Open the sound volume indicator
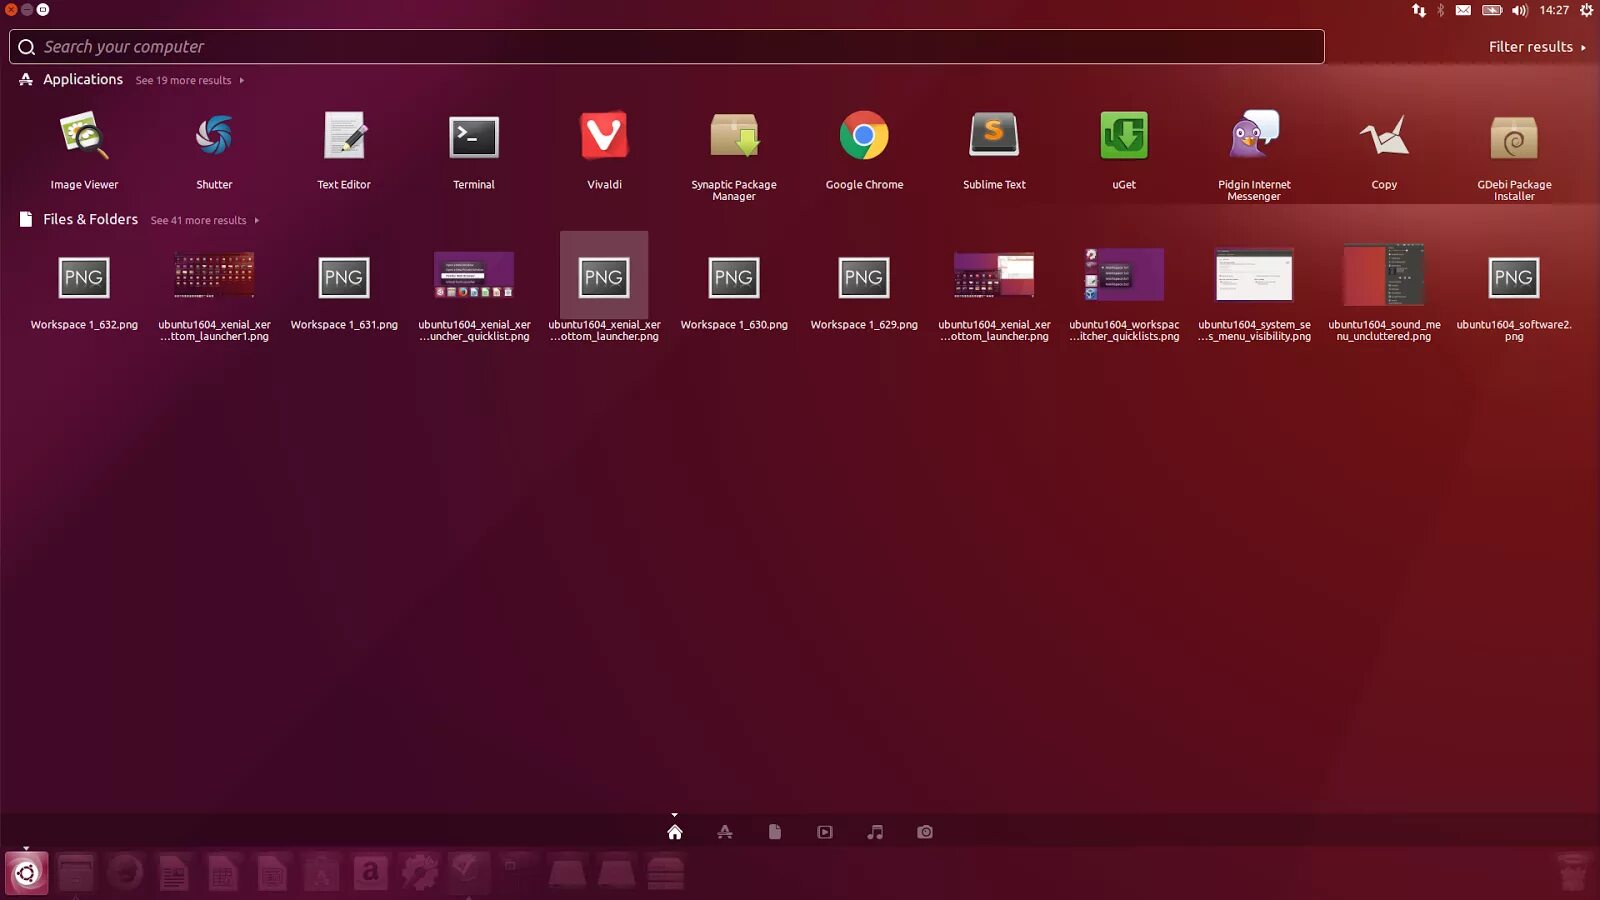The width and height of the screenshot is (1600, 900). point(1520,10)
